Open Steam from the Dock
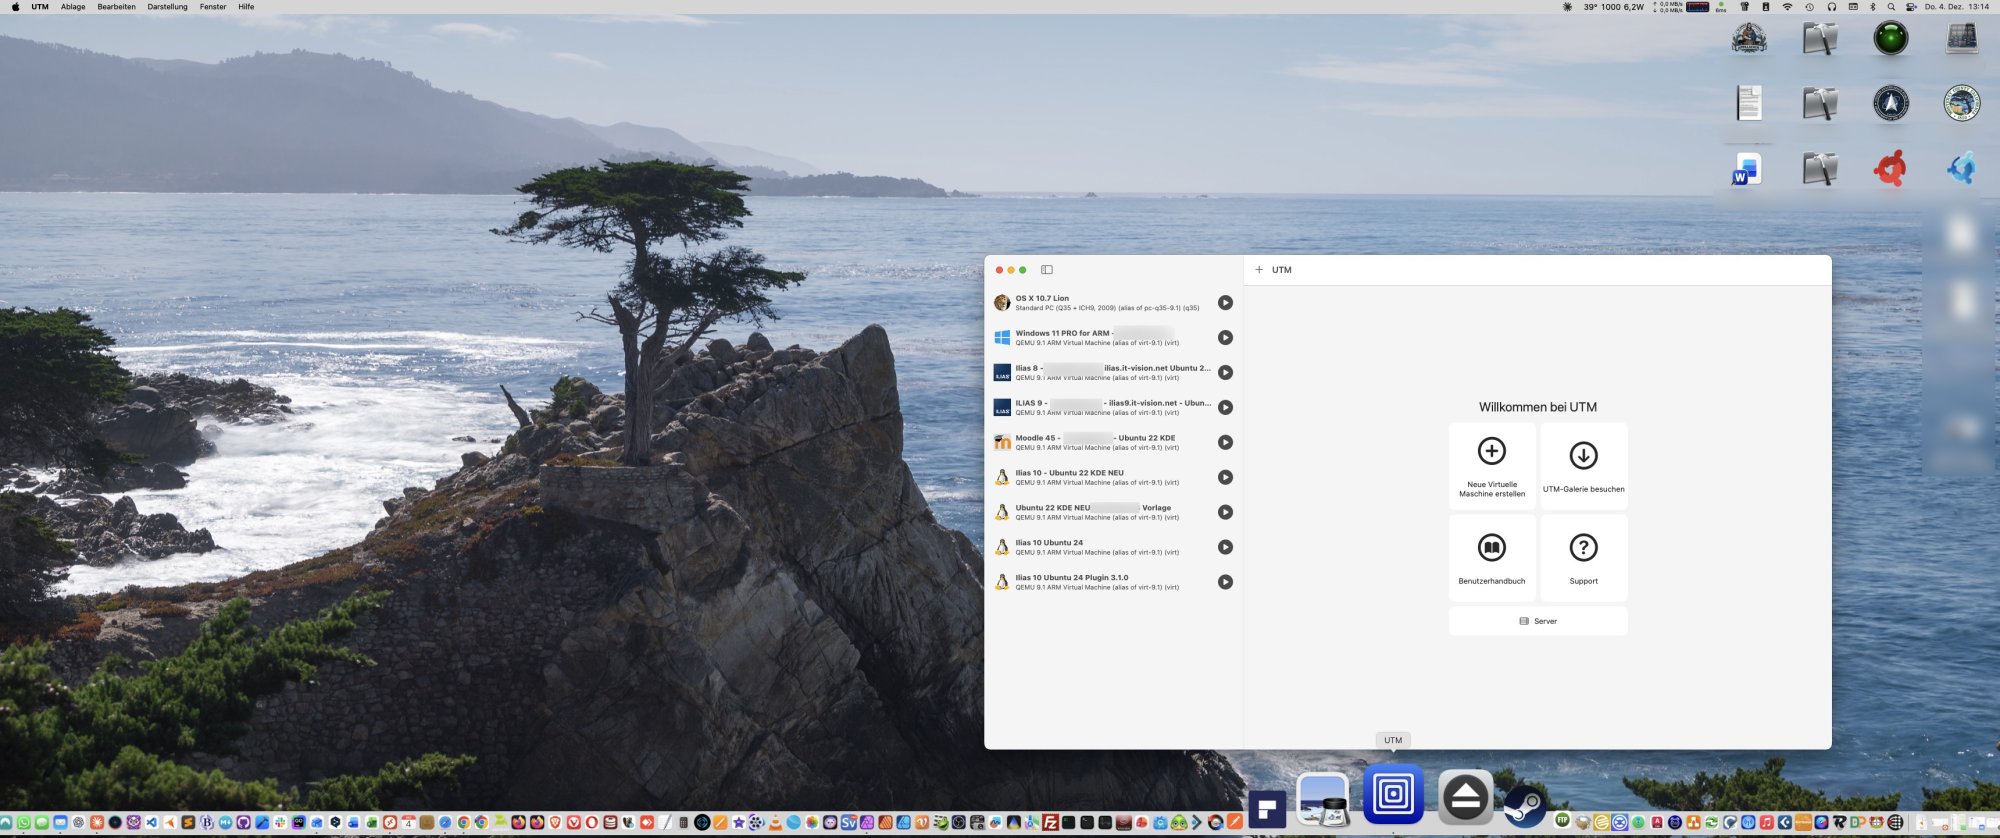2000x838 pixels. point(1525,804)
